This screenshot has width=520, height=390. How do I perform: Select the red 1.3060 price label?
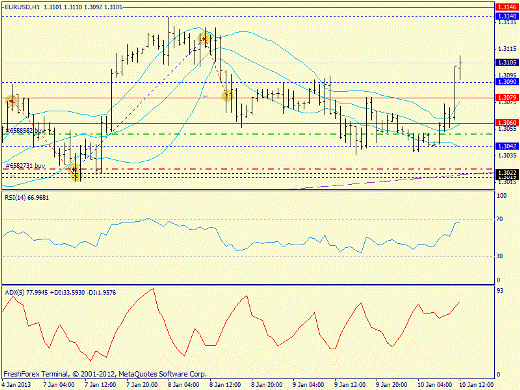(507, 123)
